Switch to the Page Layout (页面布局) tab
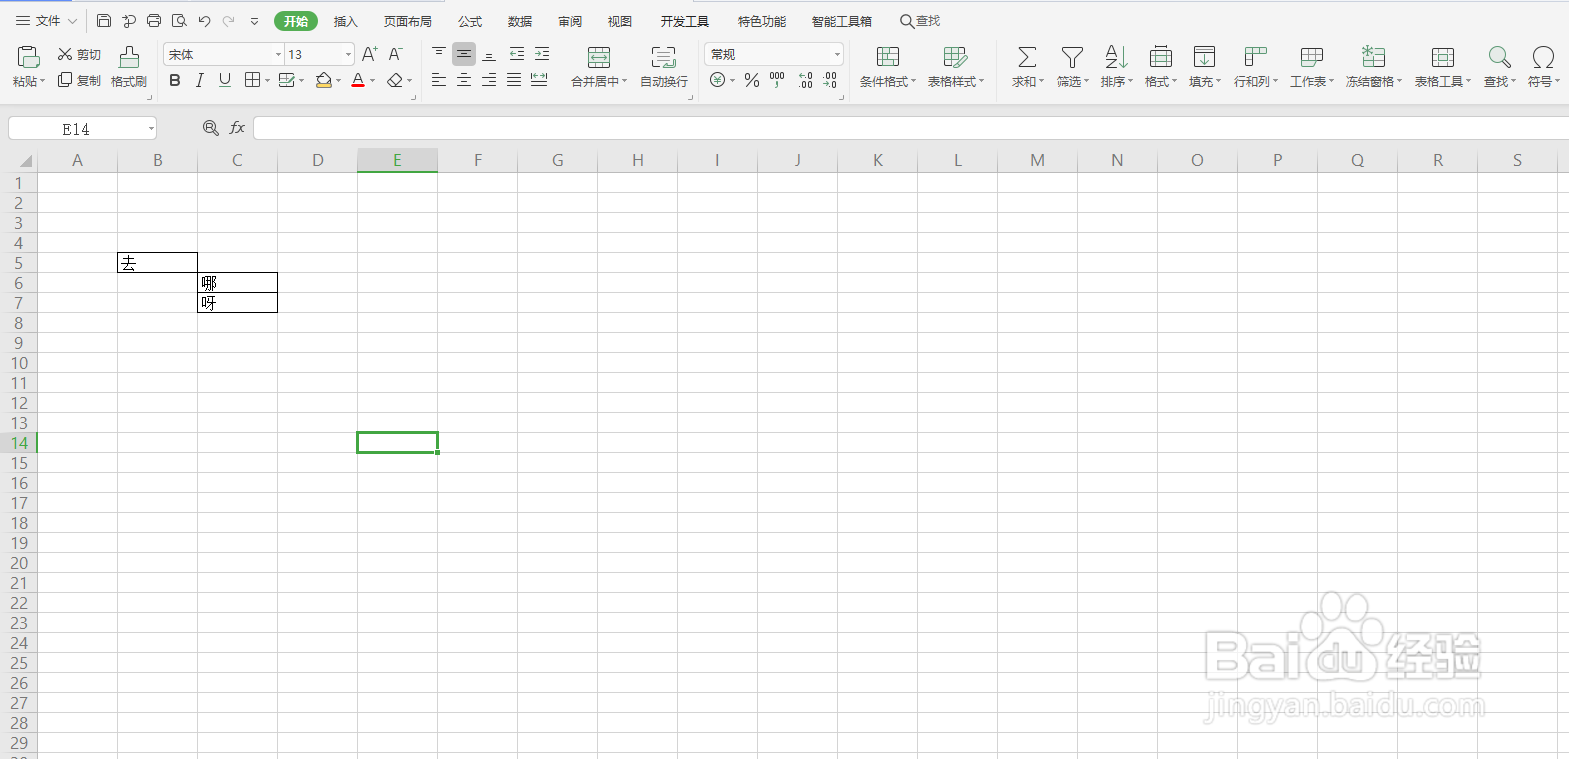The width and height of the screenshot is (1569, 759). click(408, 21)
